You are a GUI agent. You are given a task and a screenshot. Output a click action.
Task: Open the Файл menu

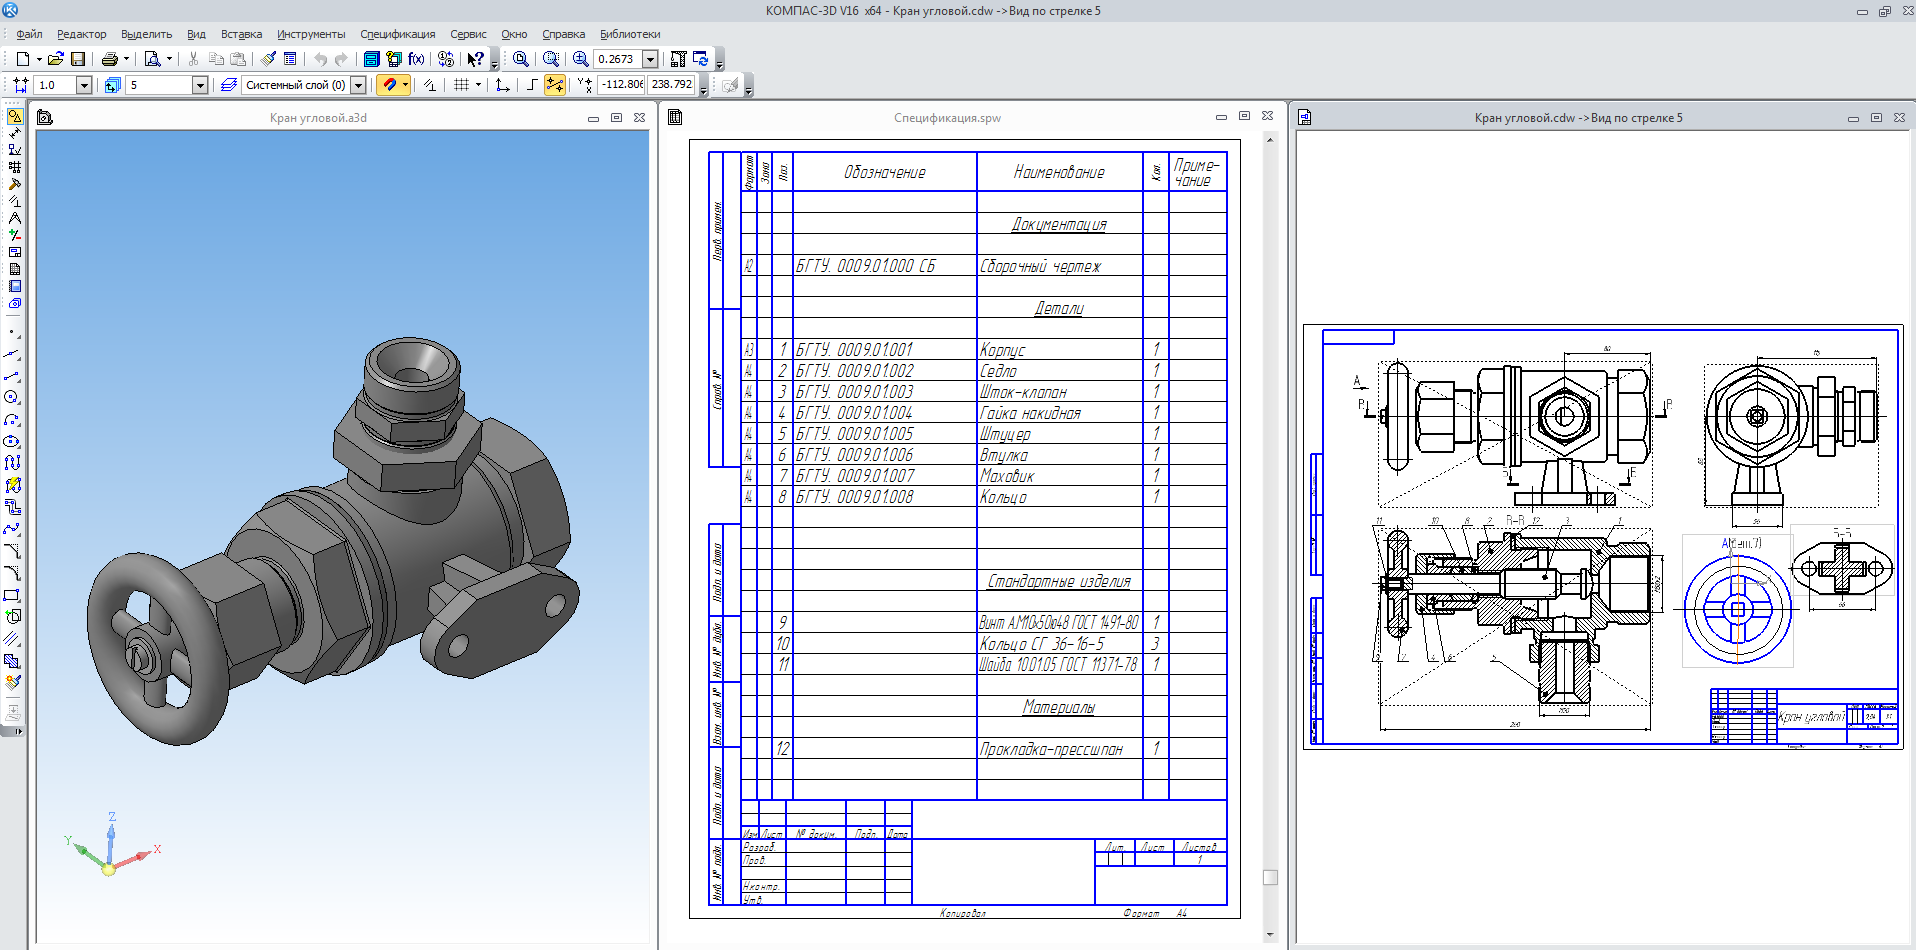pyautogui.click(x=29, y=34)
